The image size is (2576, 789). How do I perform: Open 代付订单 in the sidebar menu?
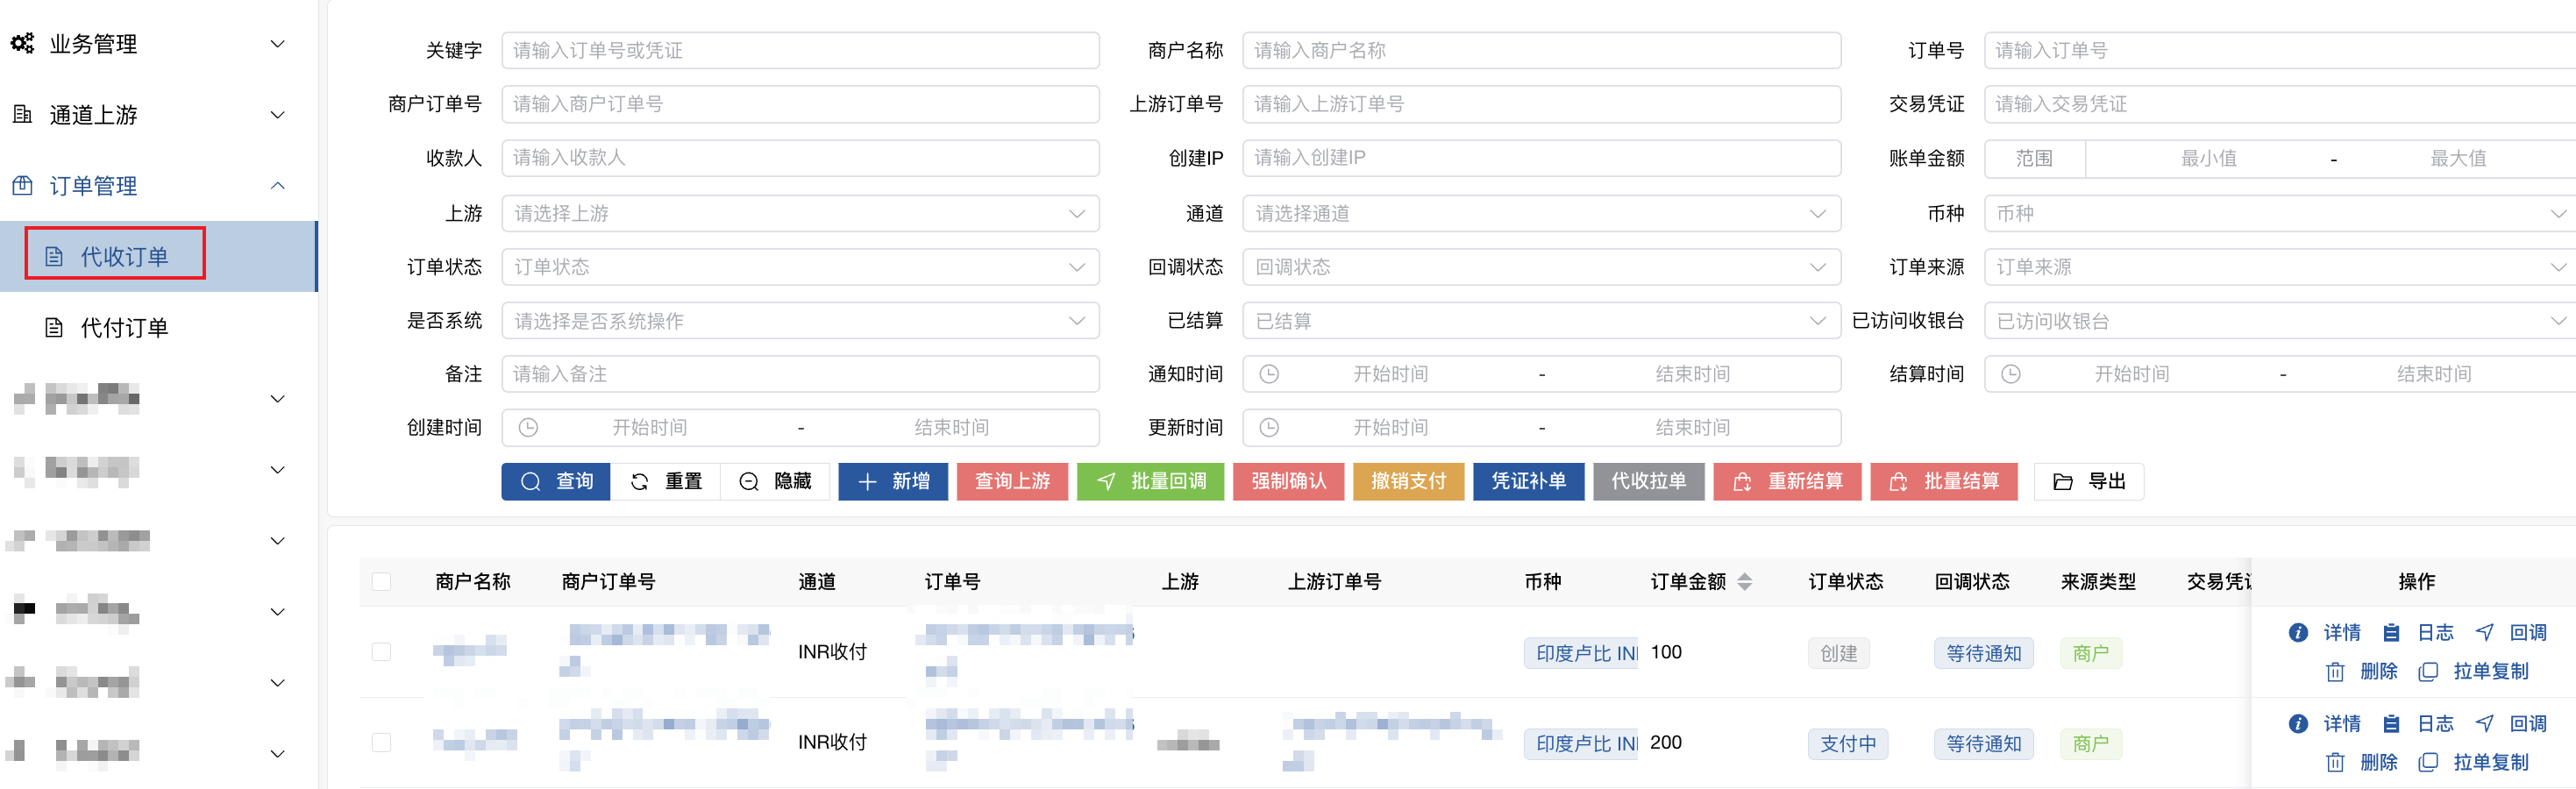124,328
